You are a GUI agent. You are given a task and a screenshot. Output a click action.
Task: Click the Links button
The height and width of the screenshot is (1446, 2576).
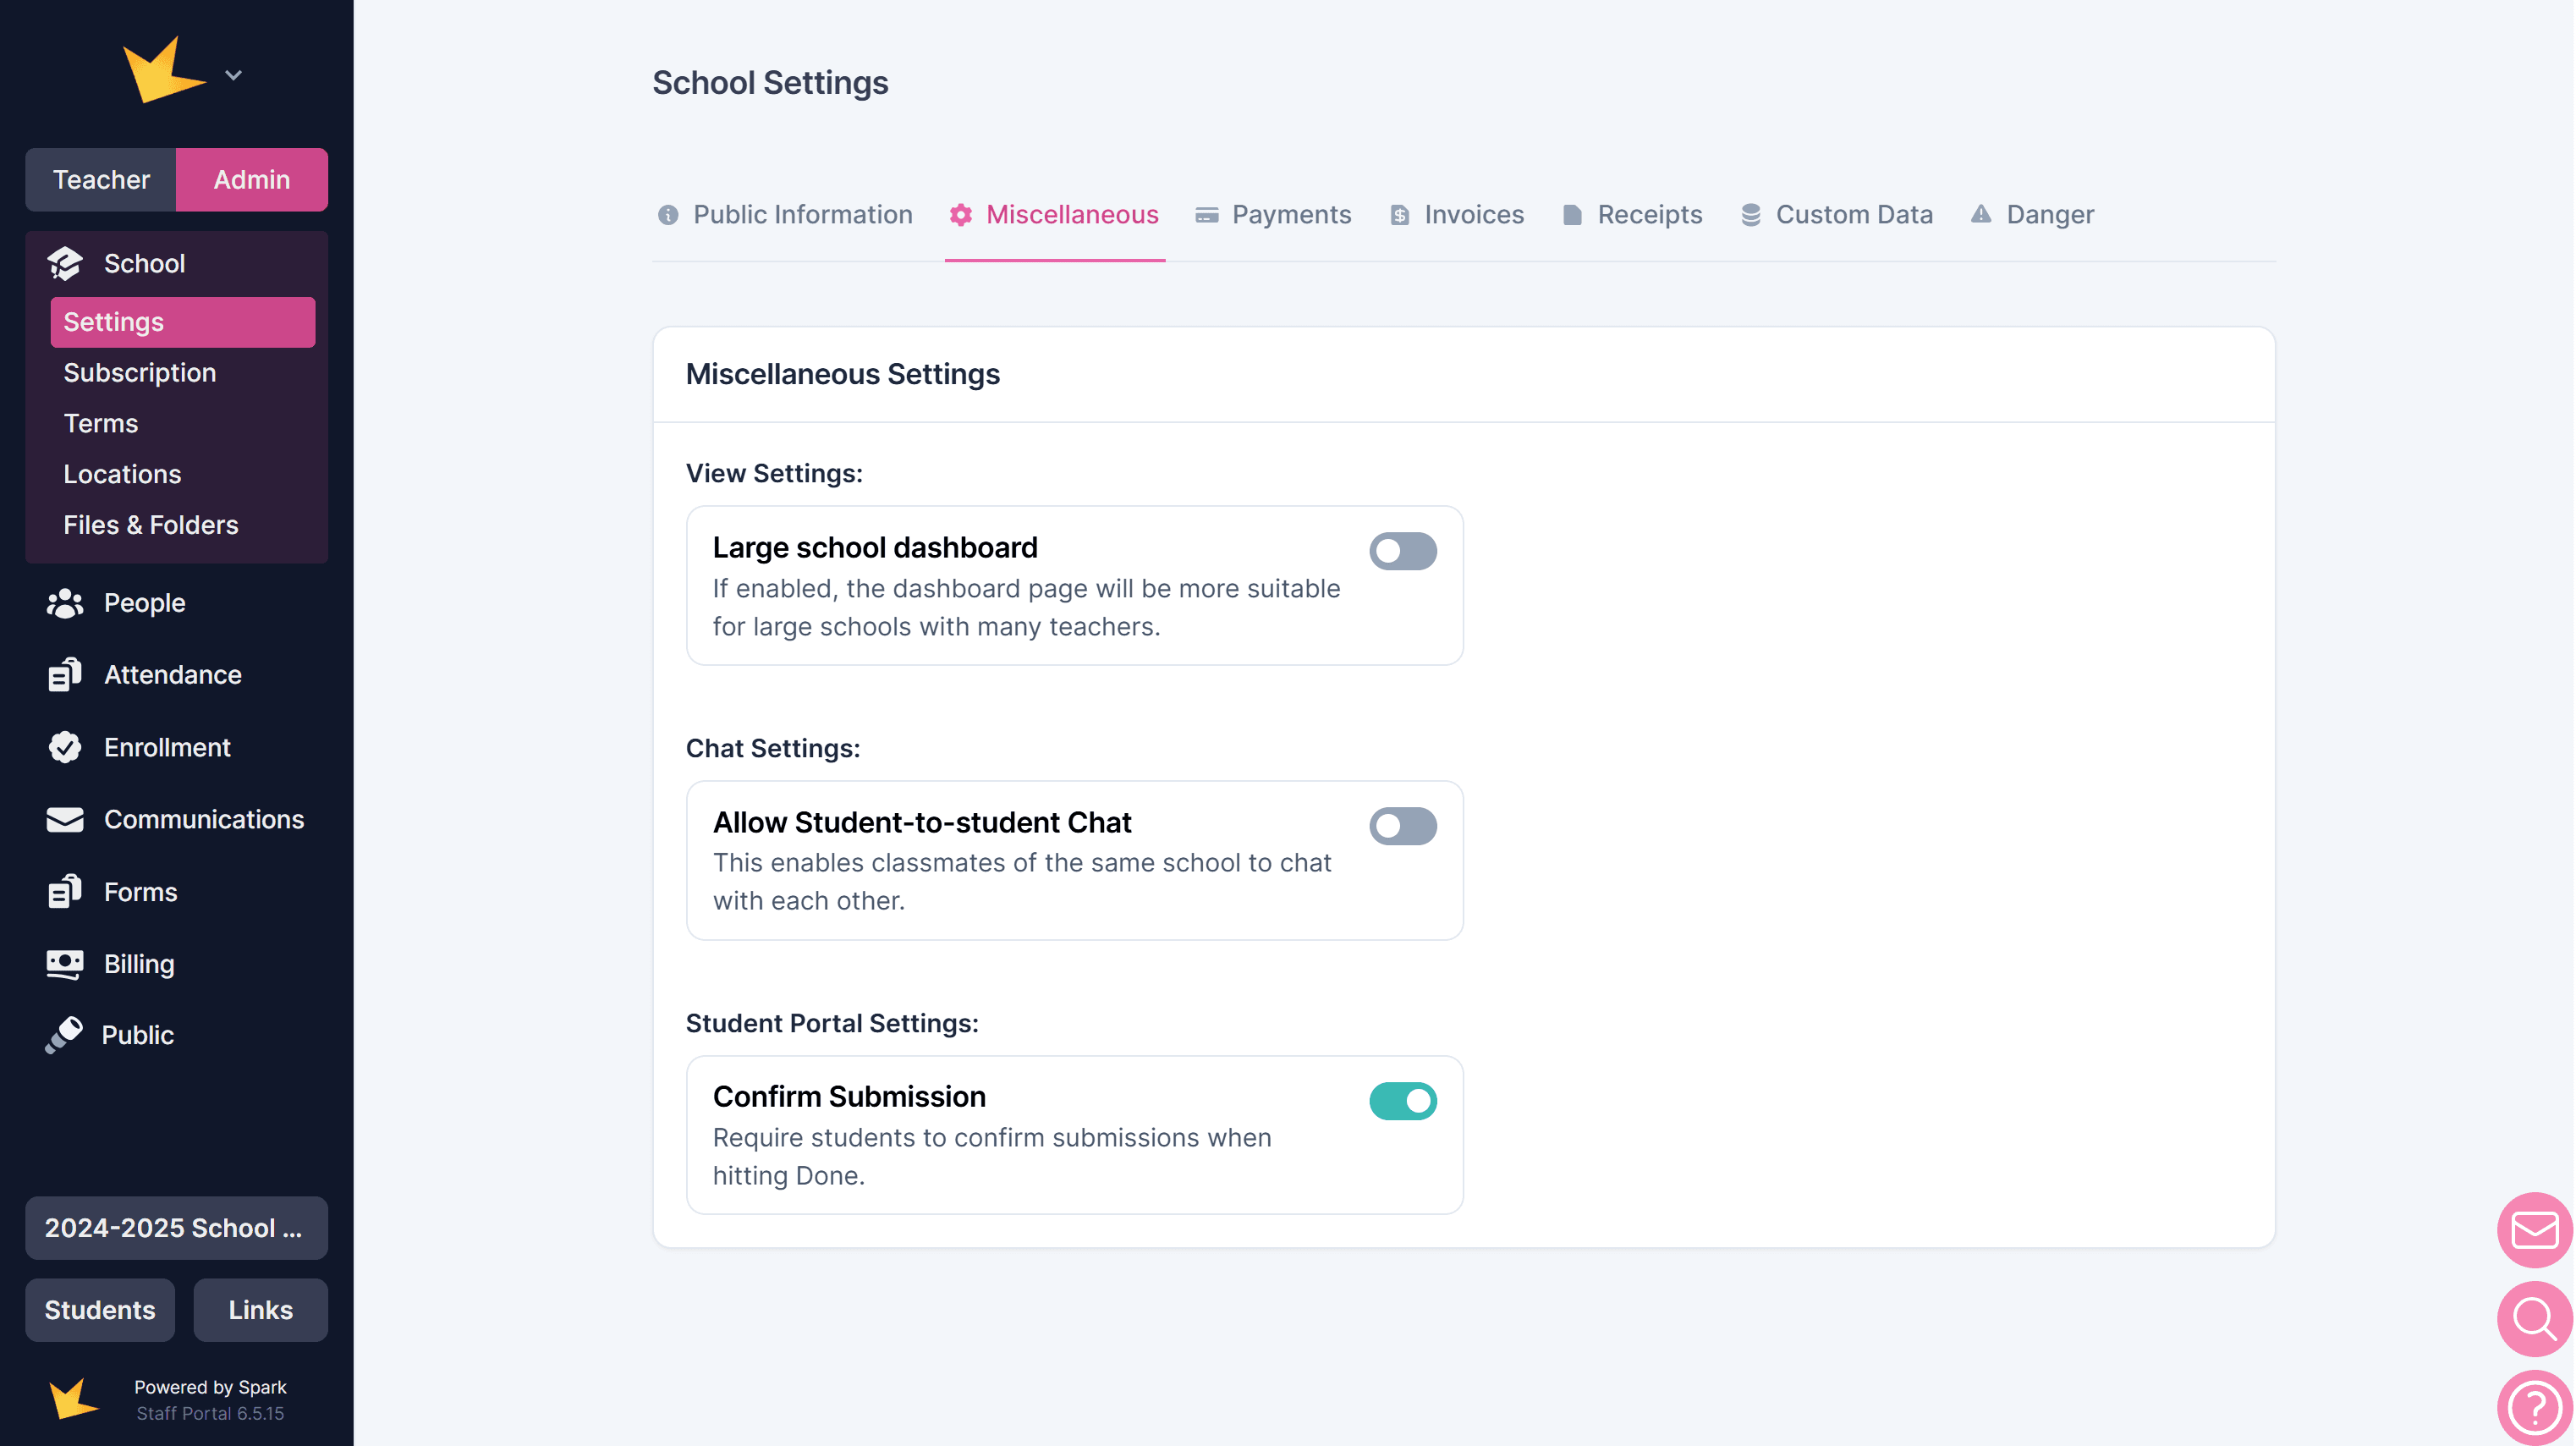coord(260,1310)
